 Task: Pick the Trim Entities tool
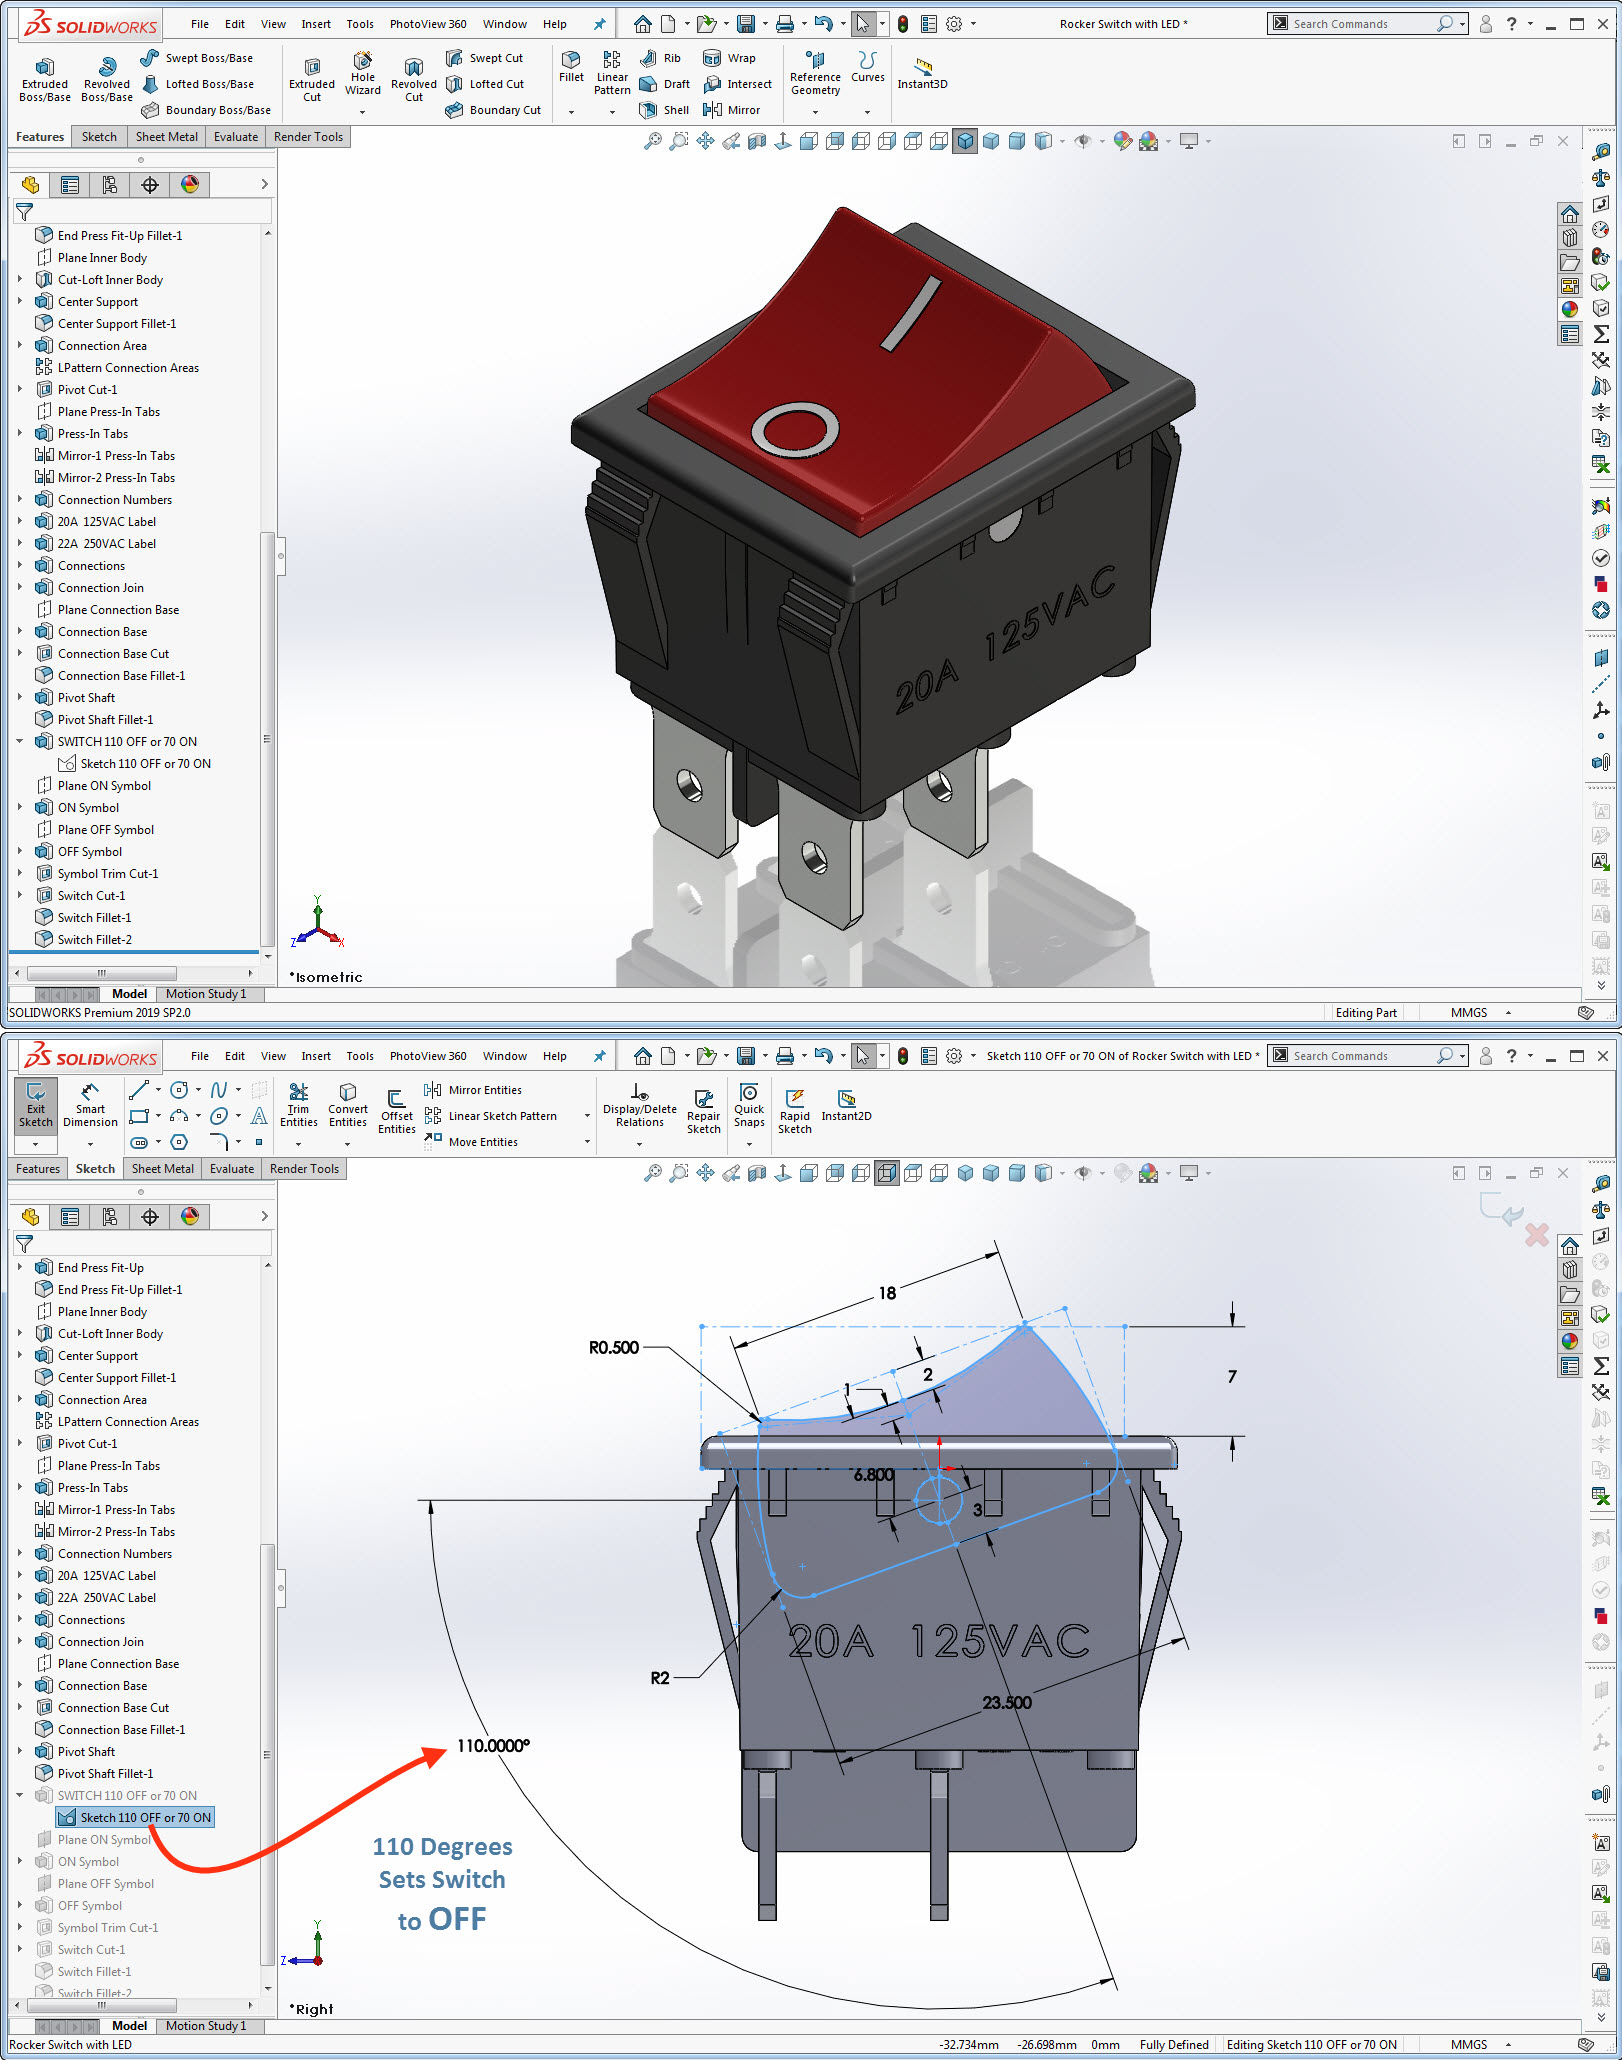point(298,1107)
